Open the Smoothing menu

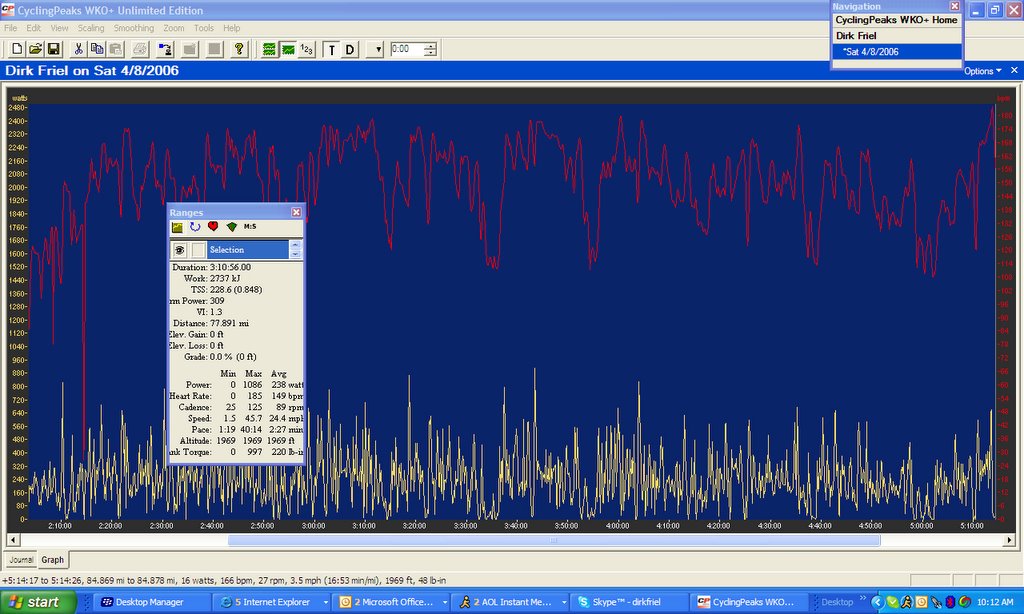[x=134, y=28]
